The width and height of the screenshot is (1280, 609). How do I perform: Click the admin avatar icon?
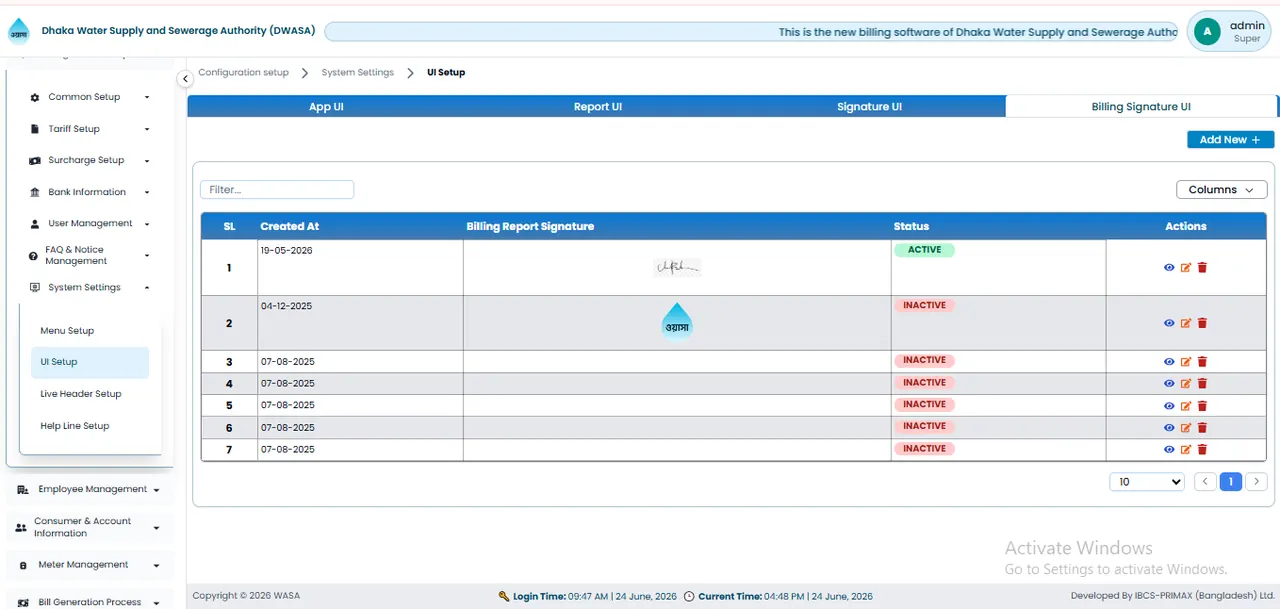[x=1208, y=32]
